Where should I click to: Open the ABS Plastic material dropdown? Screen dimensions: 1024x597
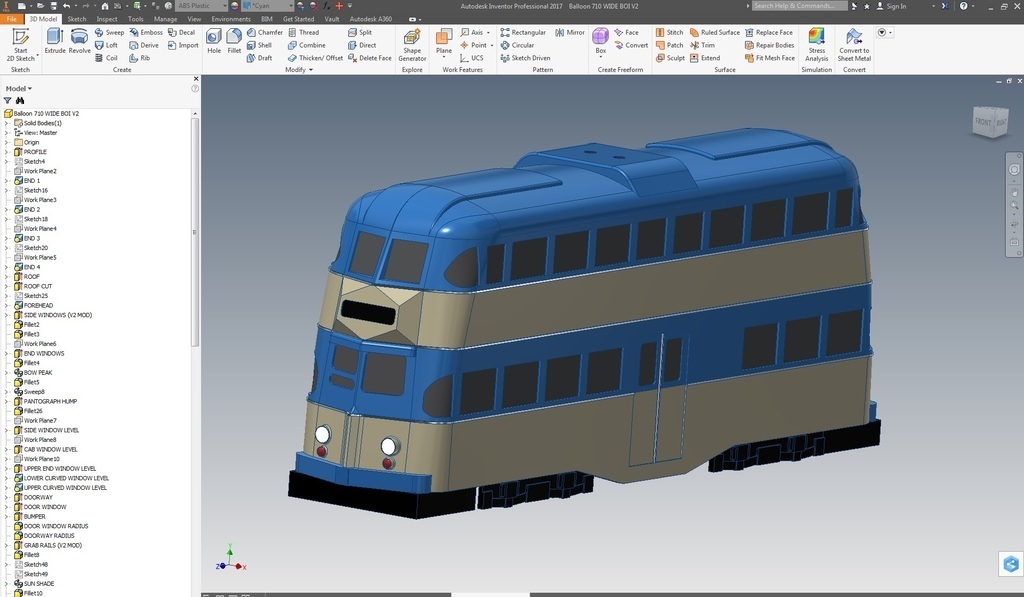pyautogui.click(x=224, y=6)
